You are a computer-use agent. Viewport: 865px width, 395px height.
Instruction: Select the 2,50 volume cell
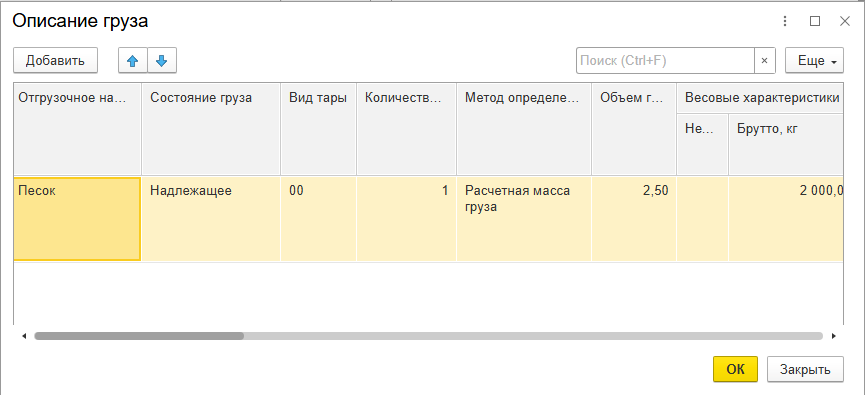tap(634, 219)
